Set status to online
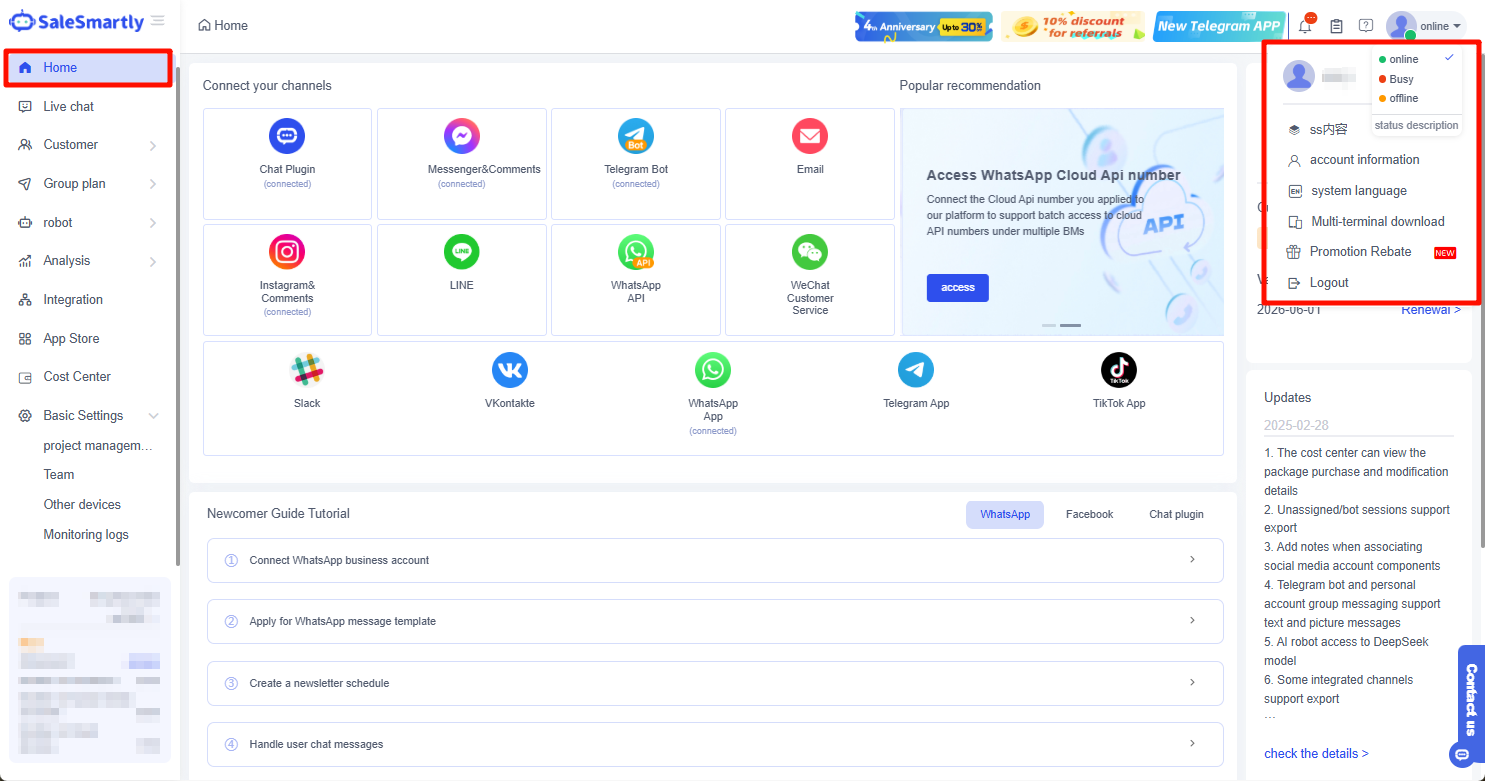Viewport: 1485px width, 781px height. (1403, 60)
